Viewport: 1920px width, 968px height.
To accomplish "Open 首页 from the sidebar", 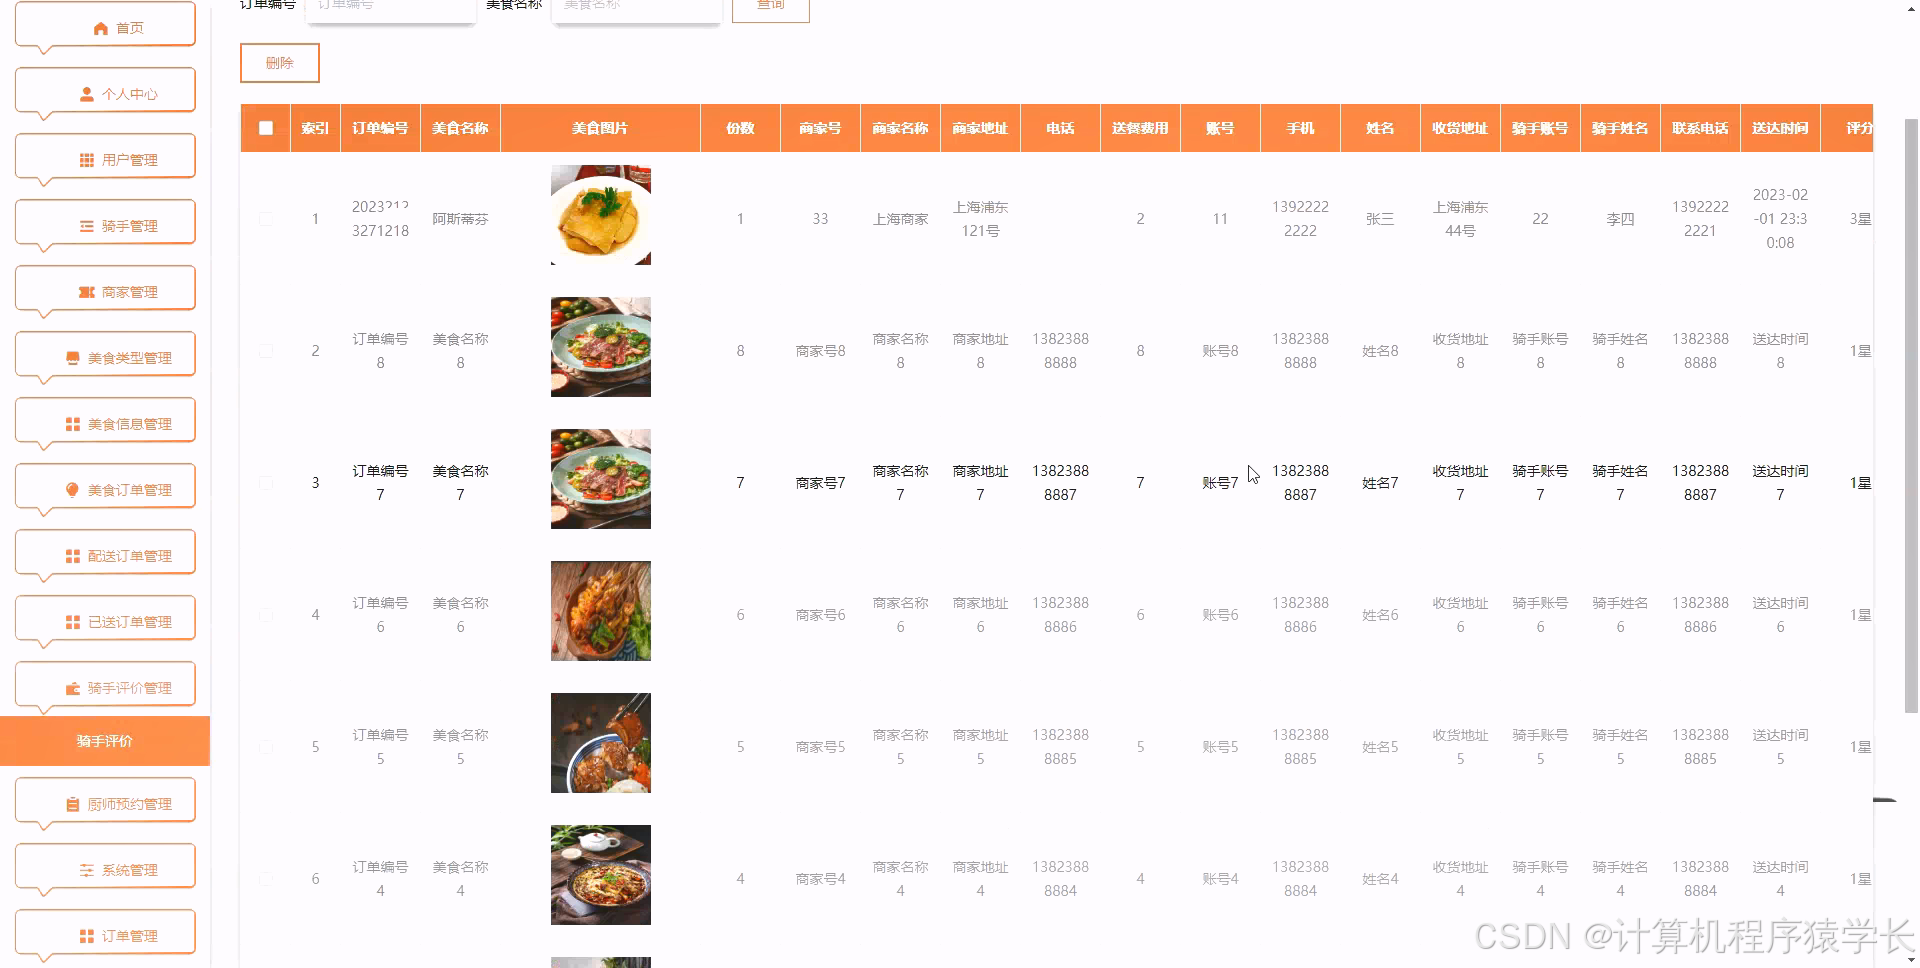I will [105, 26].
